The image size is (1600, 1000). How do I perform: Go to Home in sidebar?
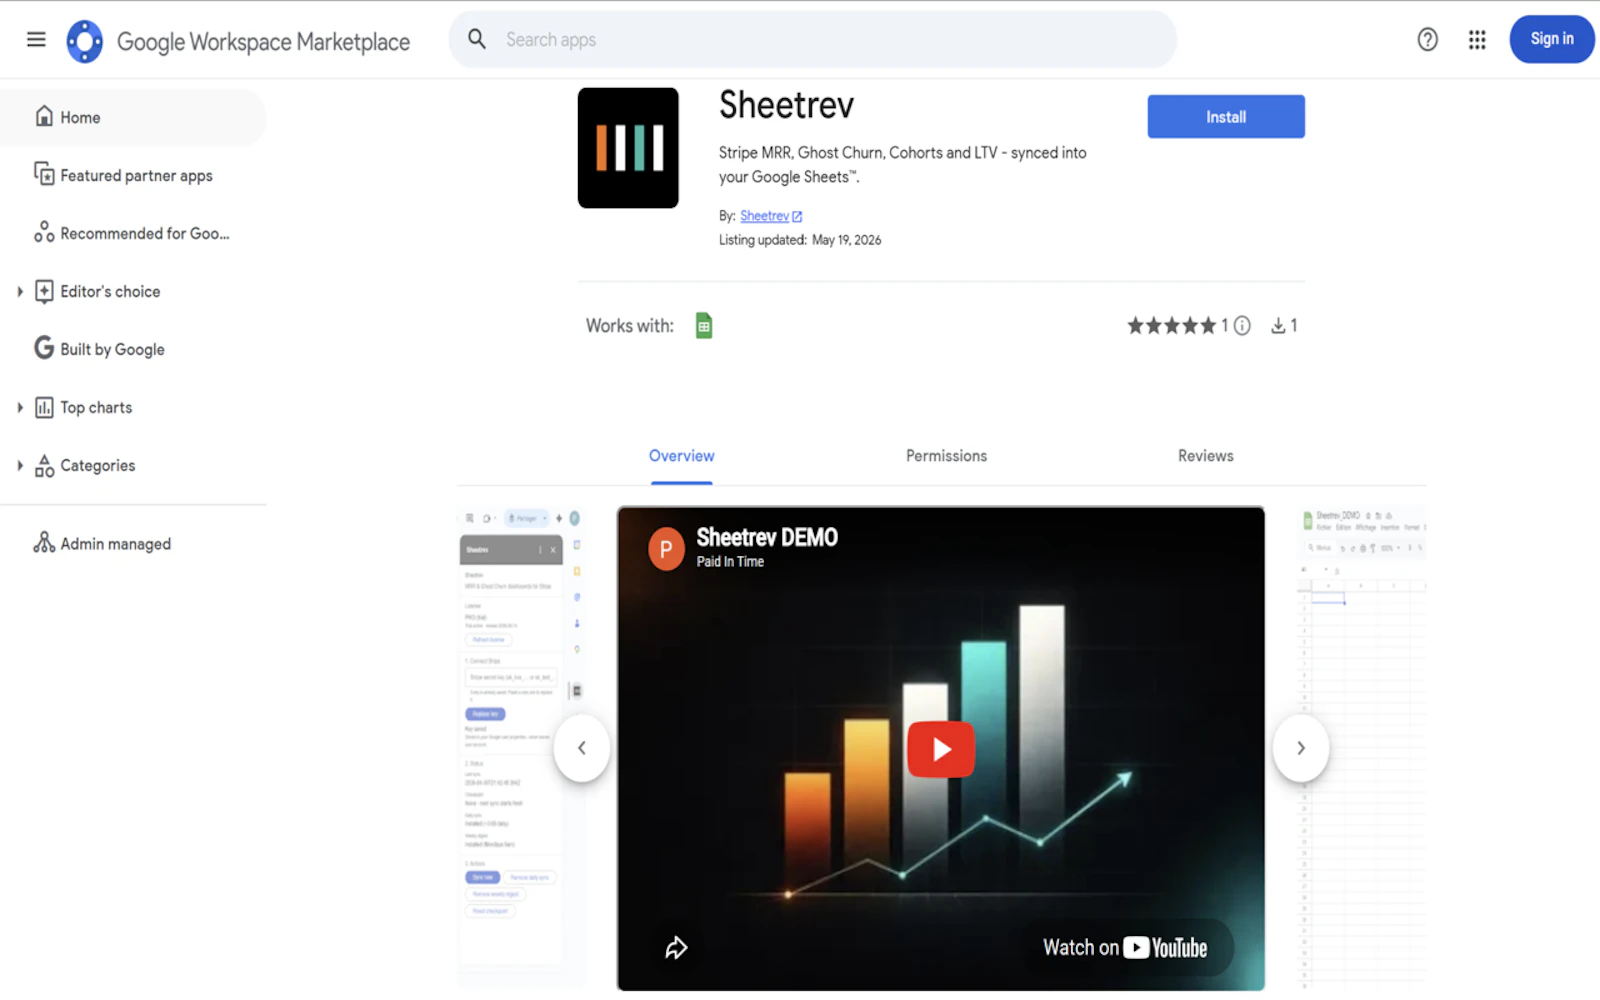pyautogui.click(x=133, y=117)
